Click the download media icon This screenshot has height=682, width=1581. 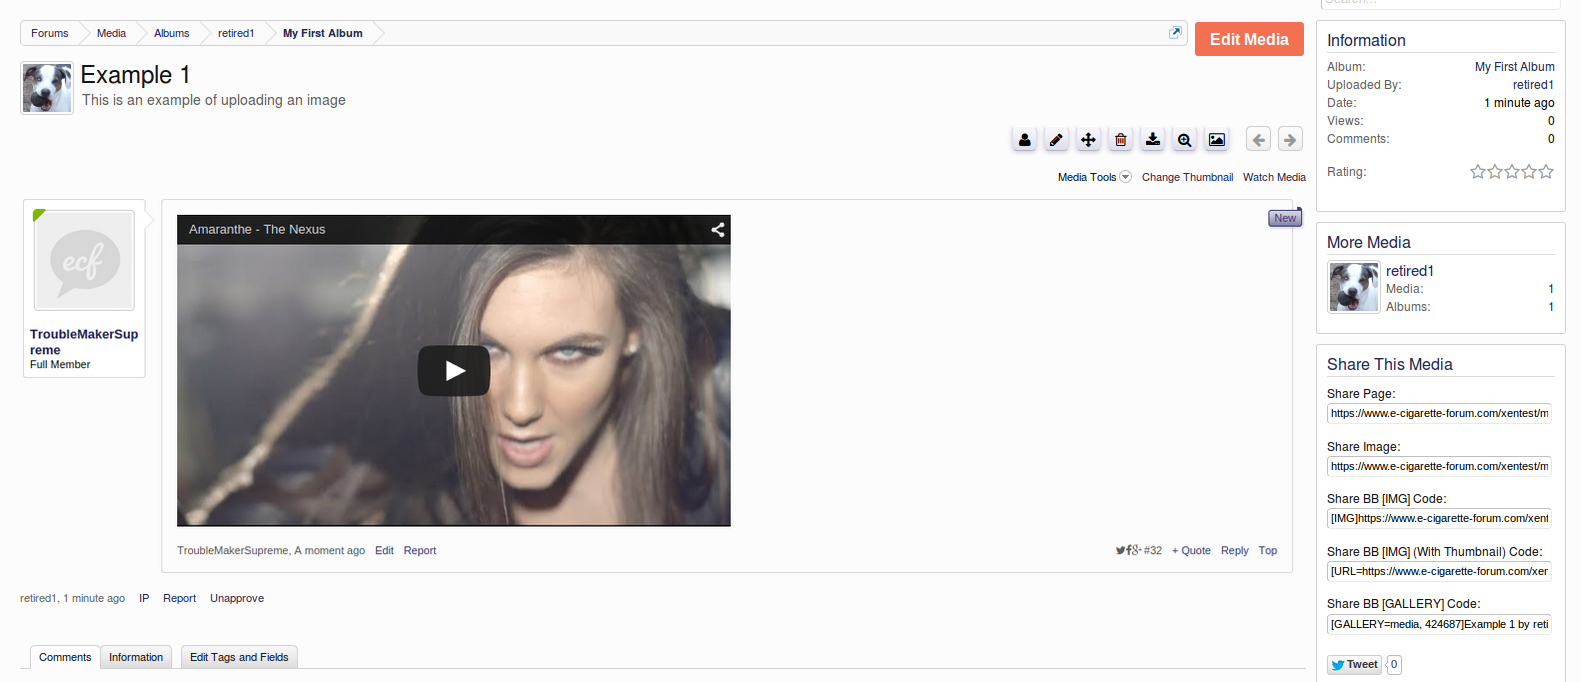pyautogui.click(x=1152, y=140)
